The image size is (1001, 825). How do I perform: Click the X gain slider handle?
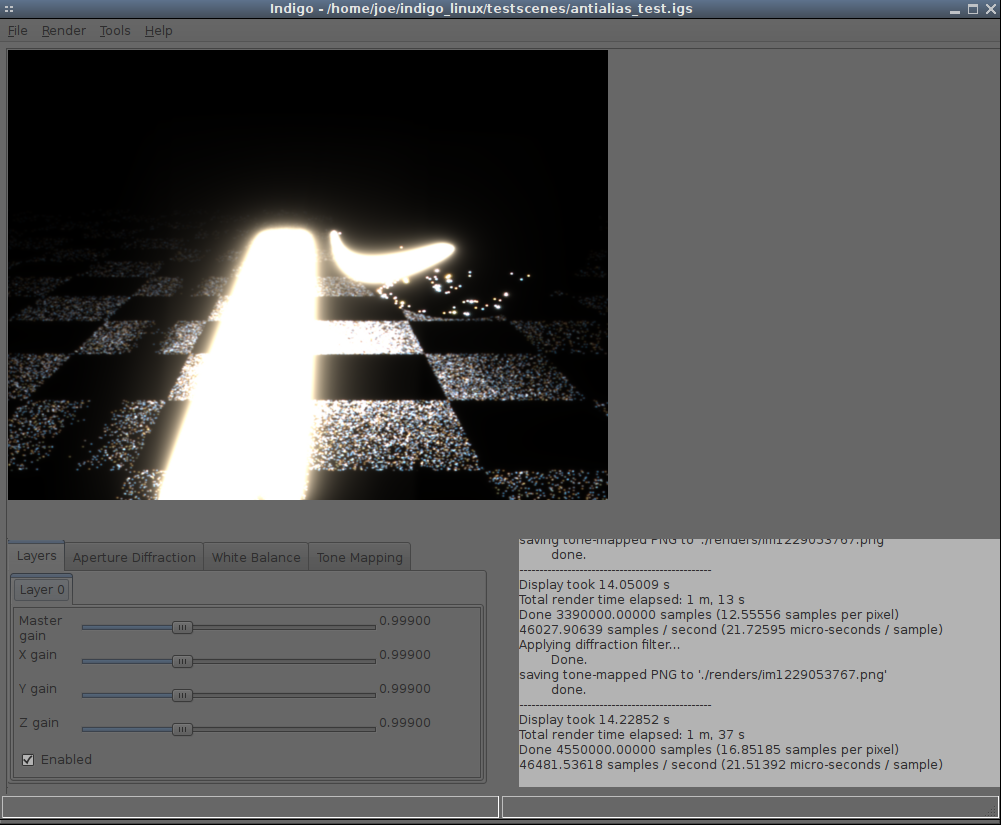coord(182,661)
